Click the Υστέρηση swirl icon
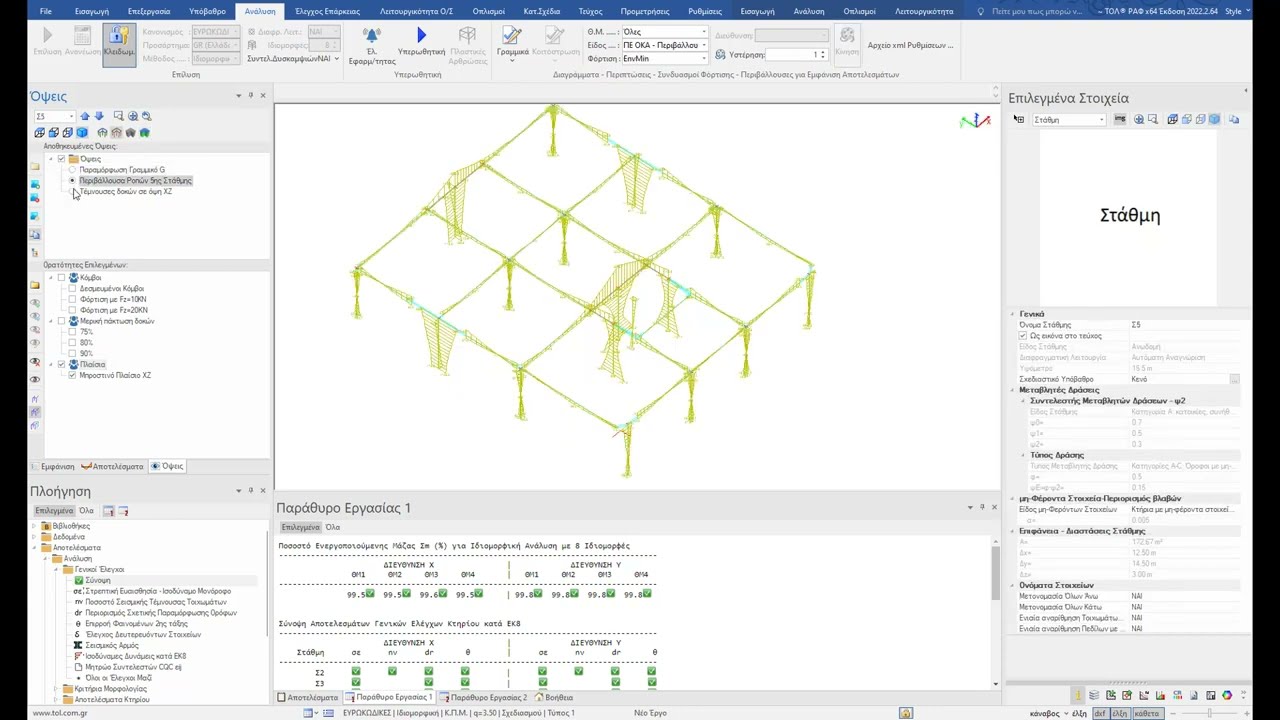Image resolution: width=1280 pixels, height=720 pixels. (720, 55)
